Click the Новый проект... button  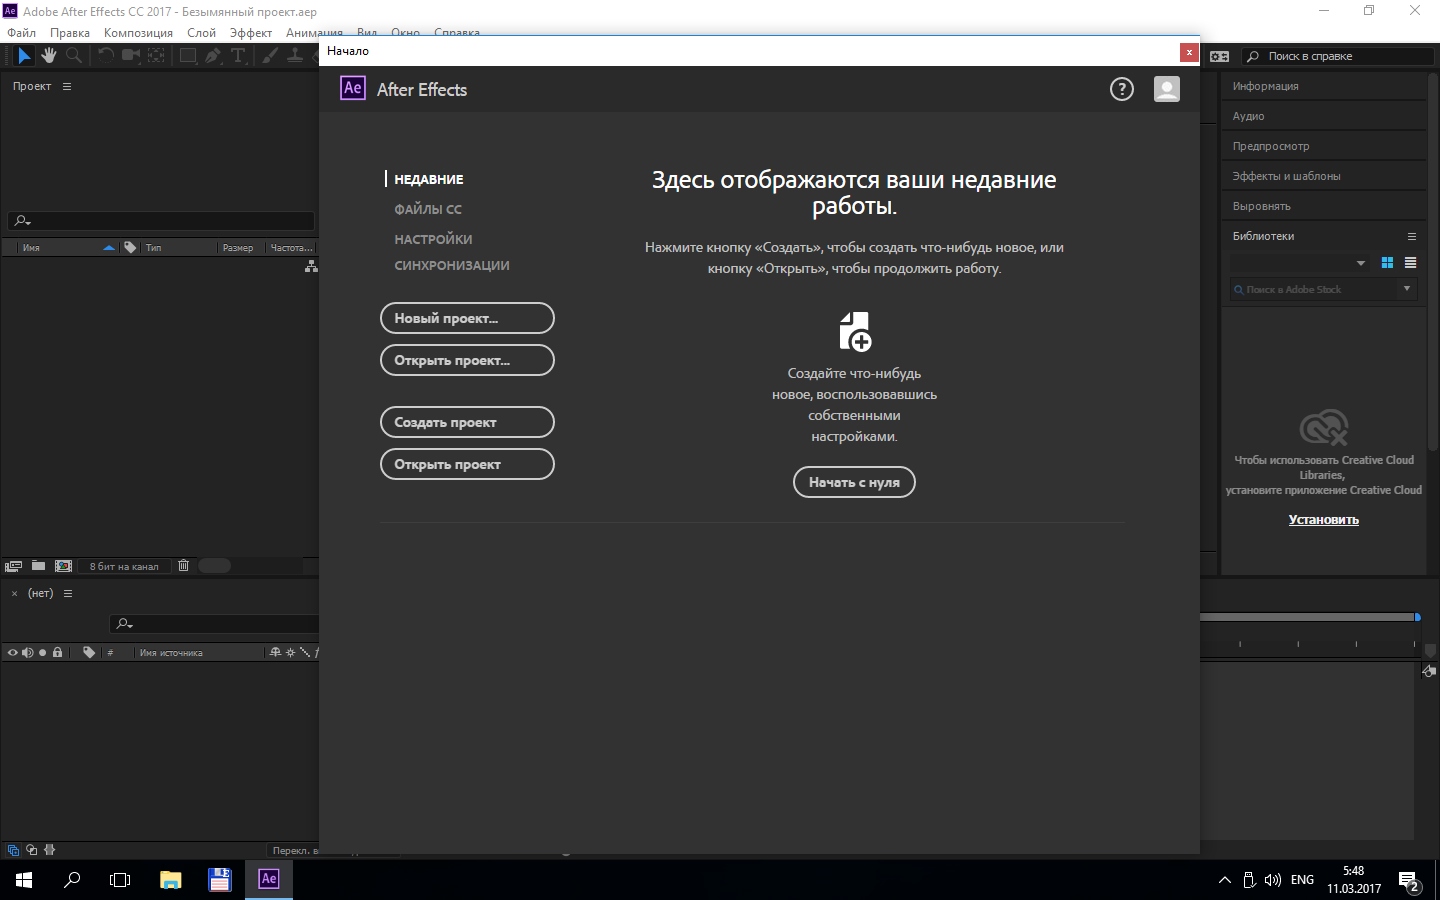[467, 318]
